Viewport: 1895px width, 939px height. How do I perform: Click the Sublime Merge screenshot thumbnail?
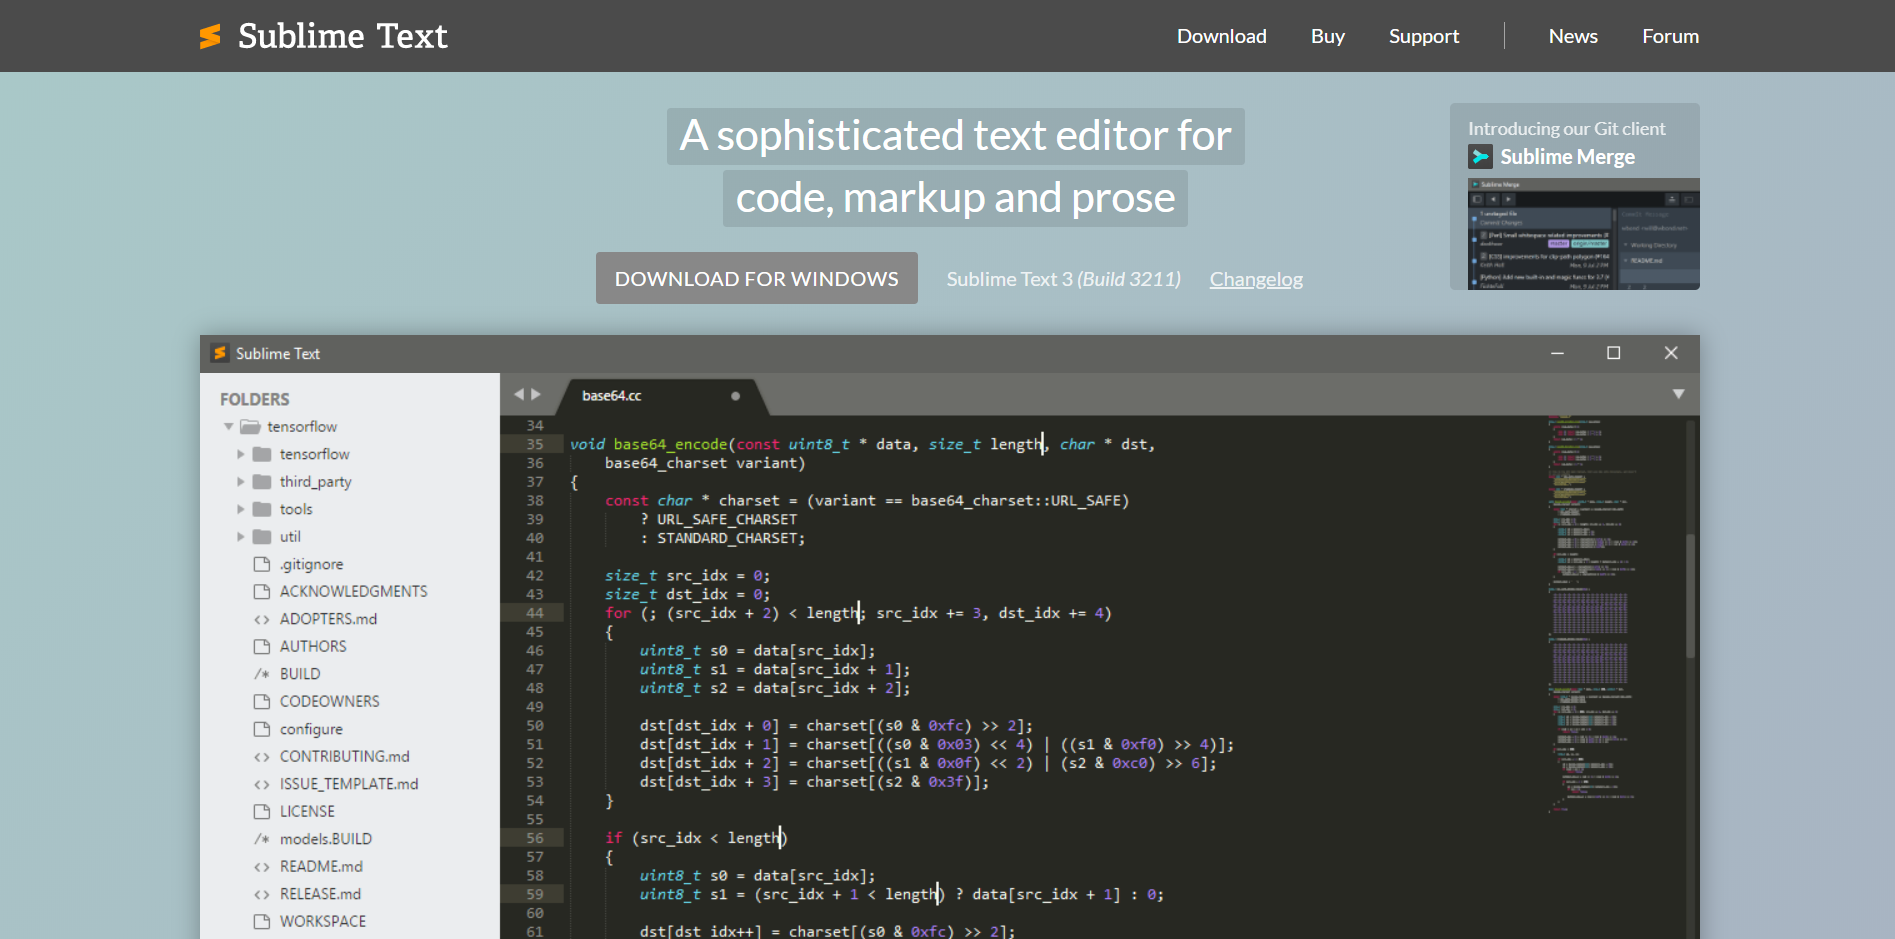(x=1583, y=234)
